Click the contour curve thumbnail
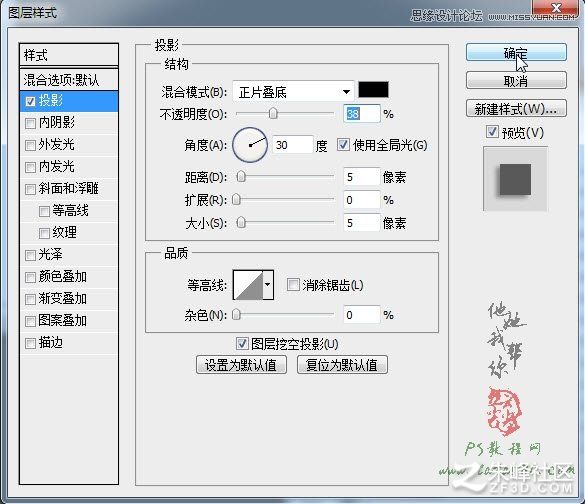585x504 pixels. tap(248, 285)
